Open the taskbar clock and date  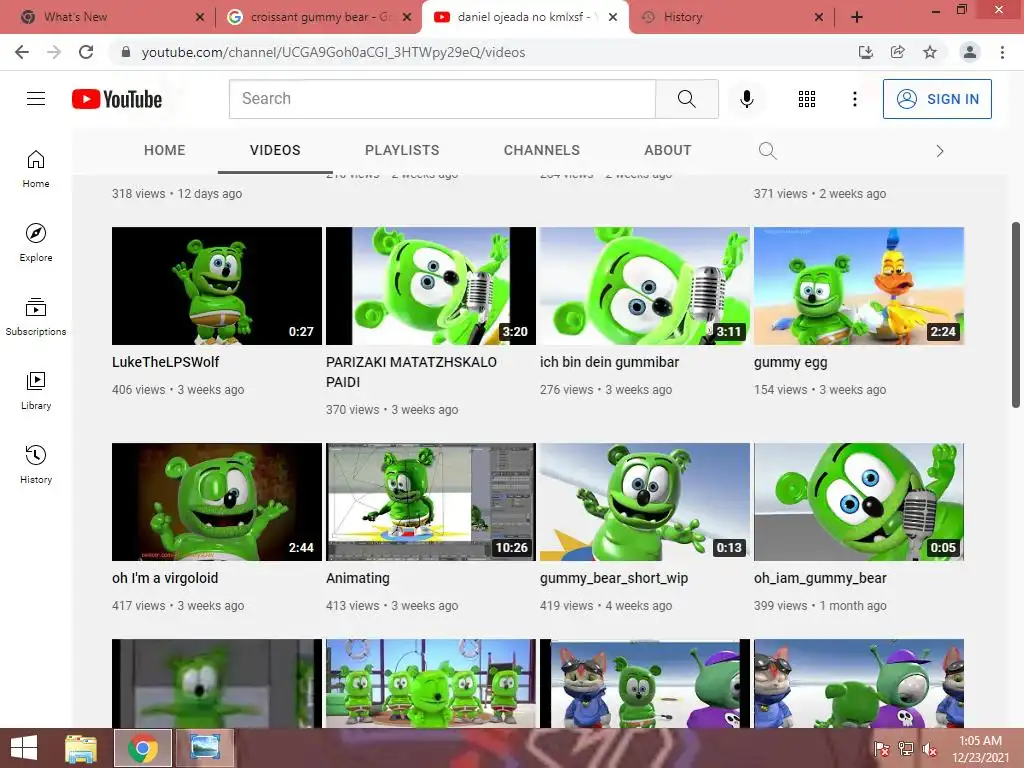pos(980,749)
